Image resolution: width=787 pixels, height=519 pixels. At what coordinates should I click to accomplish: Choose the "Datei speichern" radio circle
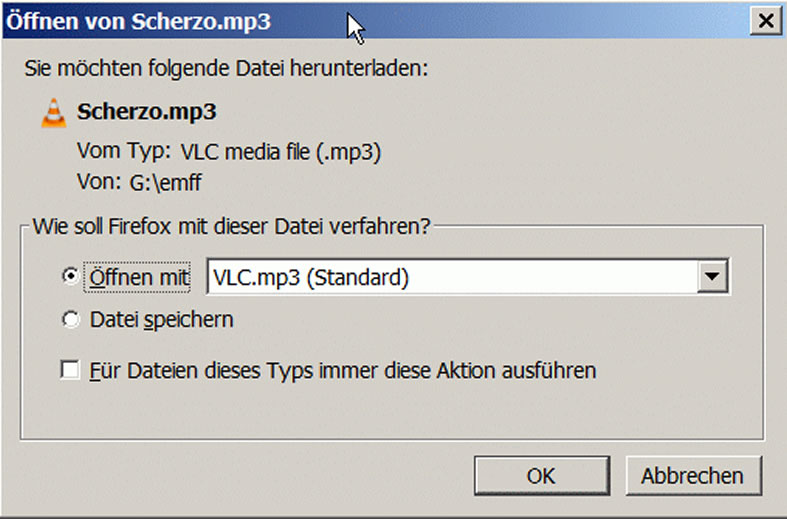[x=71, y=320]
